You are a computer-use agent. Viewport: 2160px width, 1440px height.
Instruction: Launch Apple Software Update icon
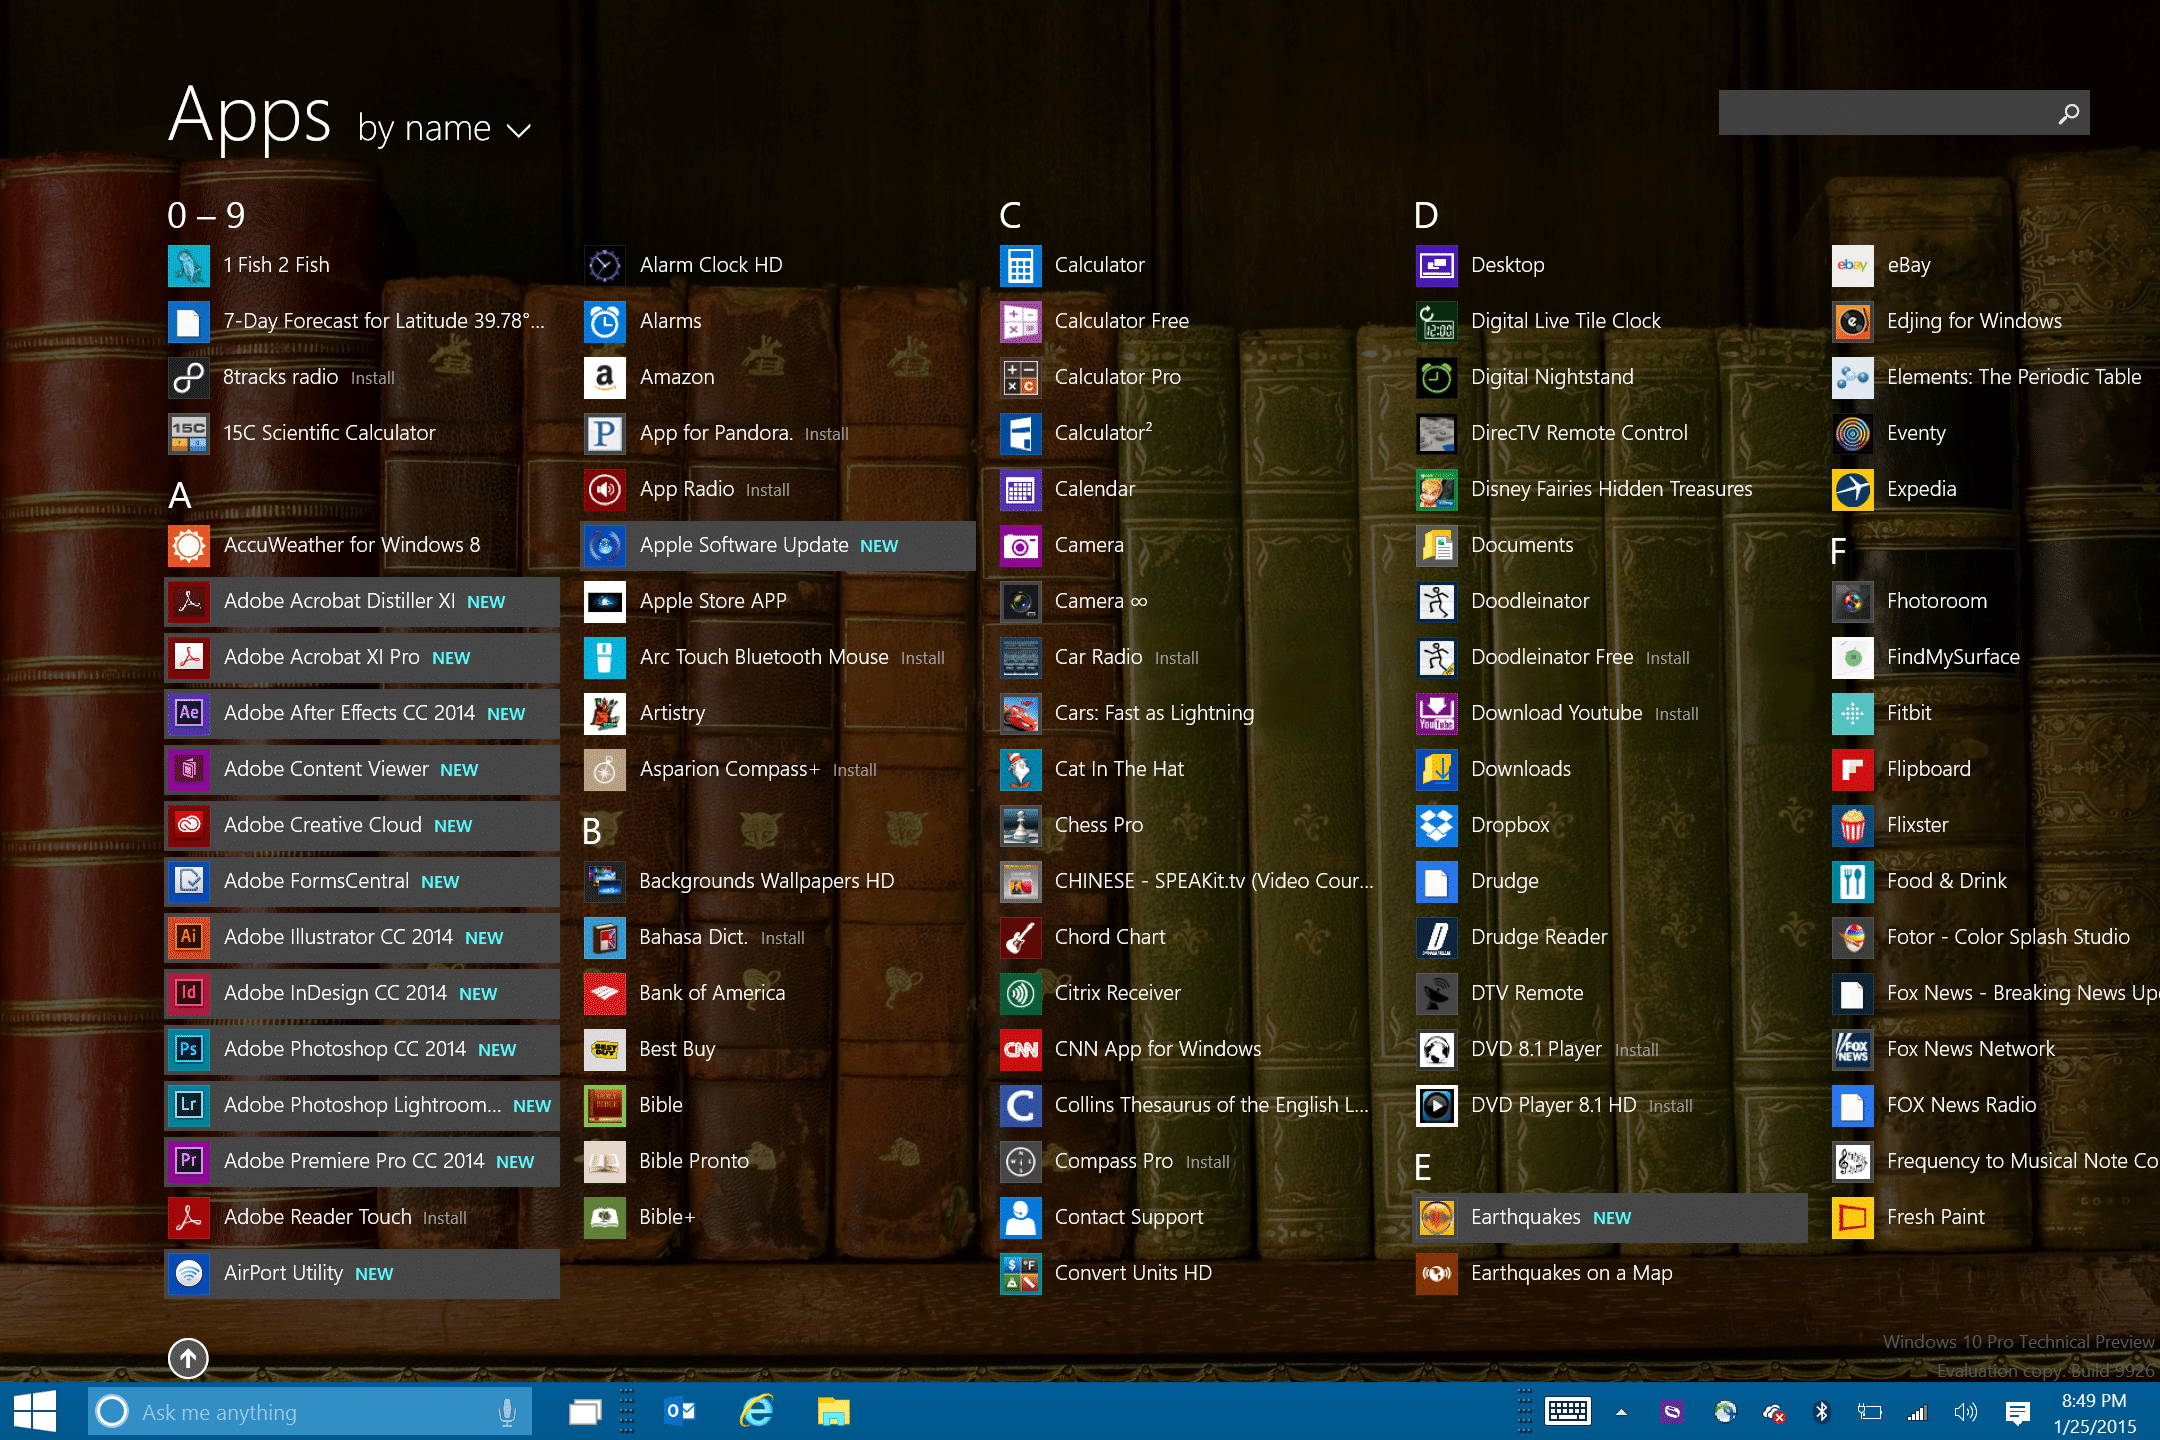(x=605, y=545)
